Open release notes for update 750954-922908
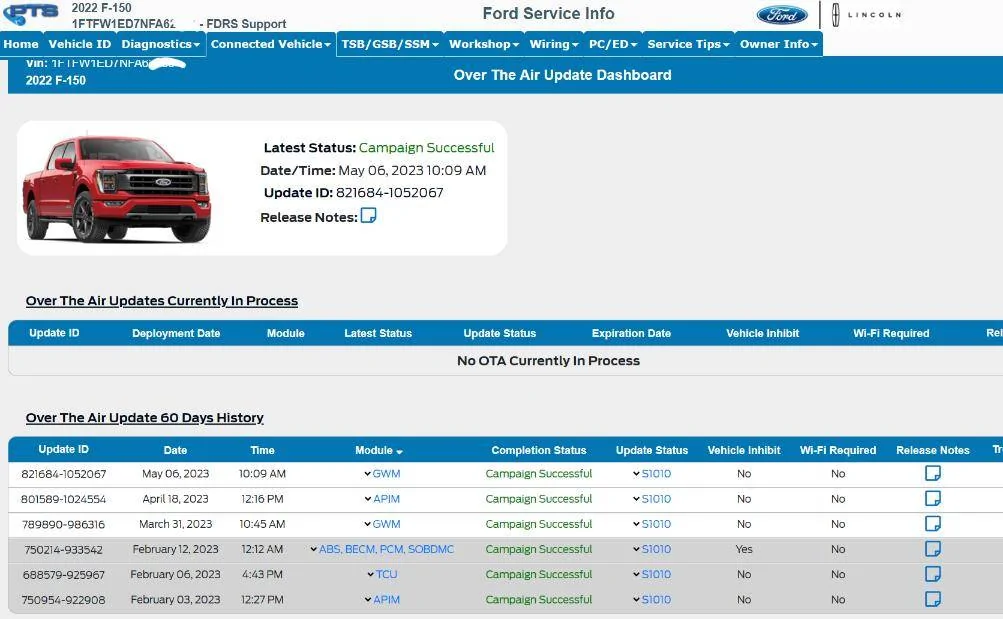Screen dimensions: 1003x619 [x=933, y=599]
